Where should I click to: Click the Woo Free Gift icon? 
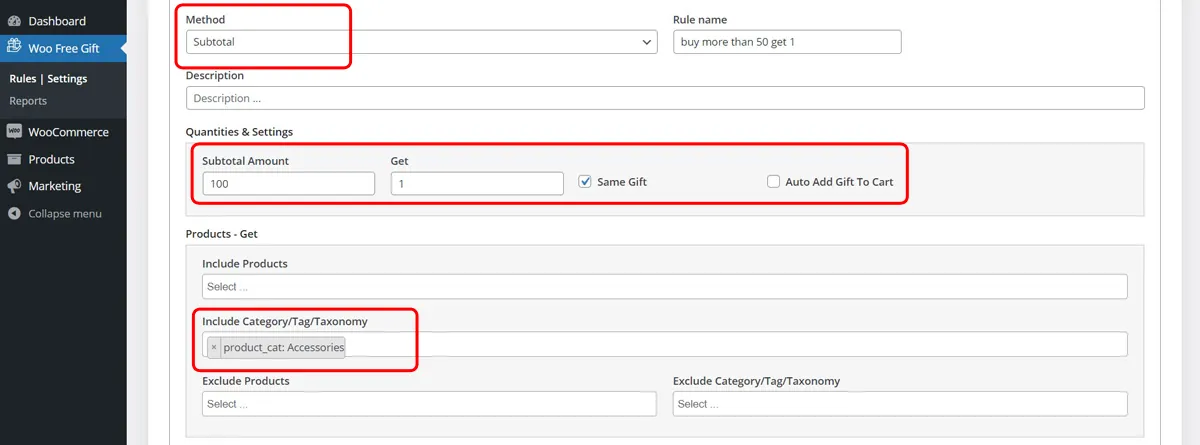coord(14,46)
